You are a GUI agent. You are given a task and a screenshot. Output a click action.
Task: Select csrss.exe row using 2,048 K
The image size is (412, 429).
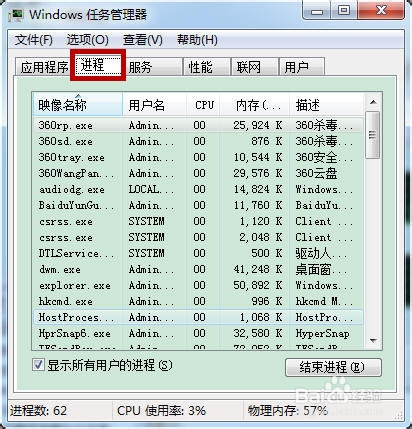point(198,237)
